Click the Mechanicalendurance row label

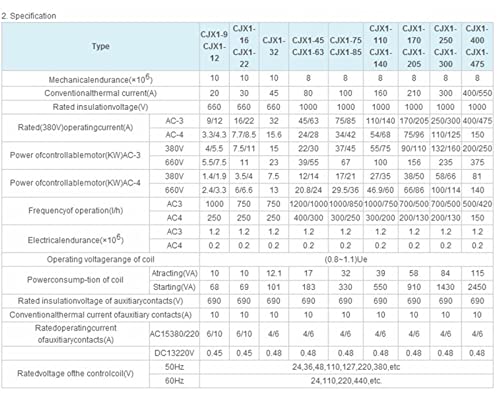click(x=100, y=79)
